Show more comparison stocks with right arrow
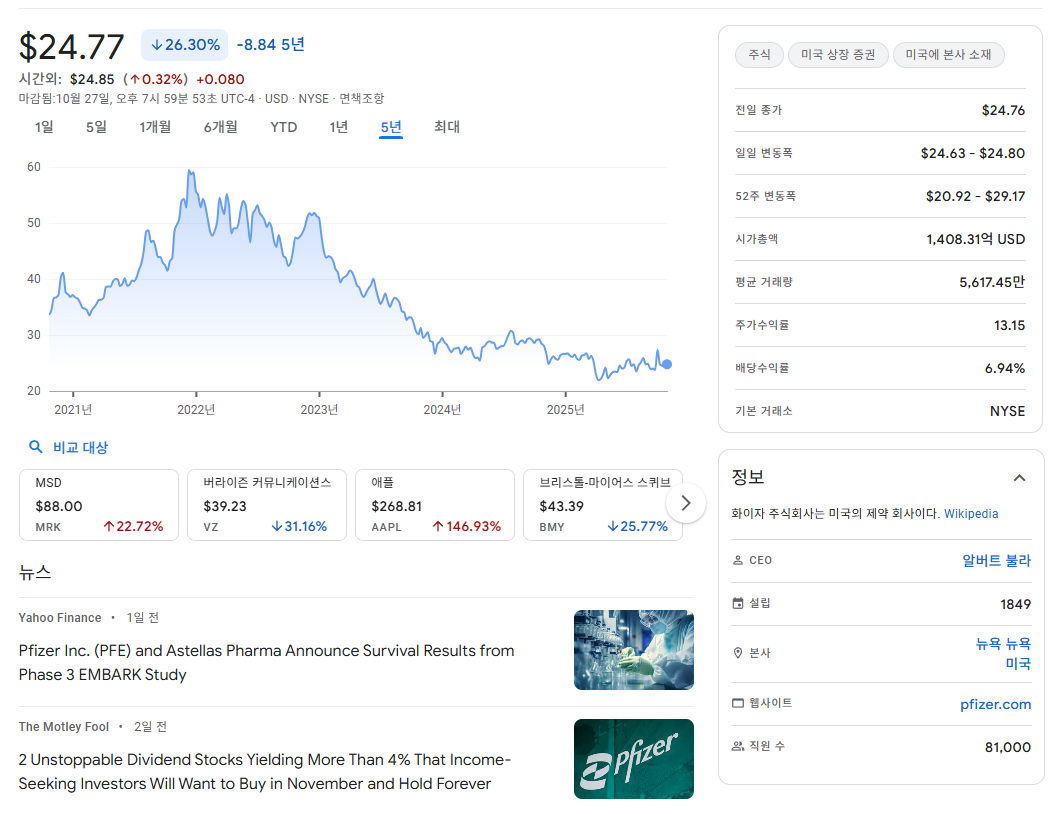This screenshot has height=814, width=1055. [686, 503]
